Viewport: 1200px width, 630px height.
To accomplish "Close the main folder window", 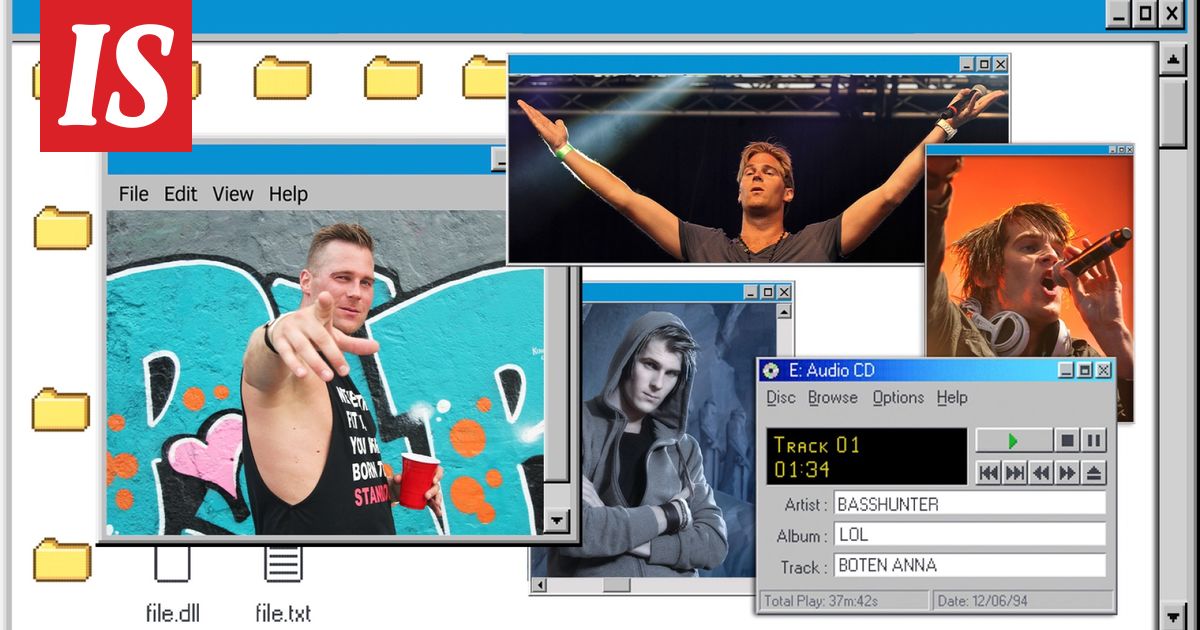I will (x=1172, y=13).
